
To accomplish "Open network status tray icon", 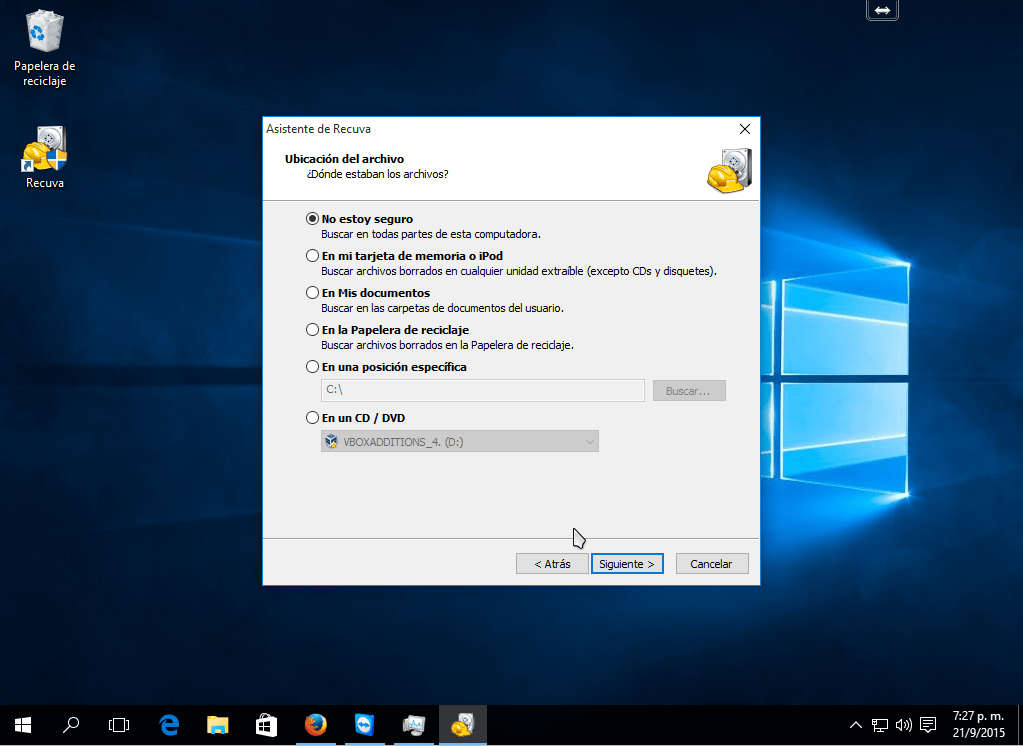I will (879, 725).
